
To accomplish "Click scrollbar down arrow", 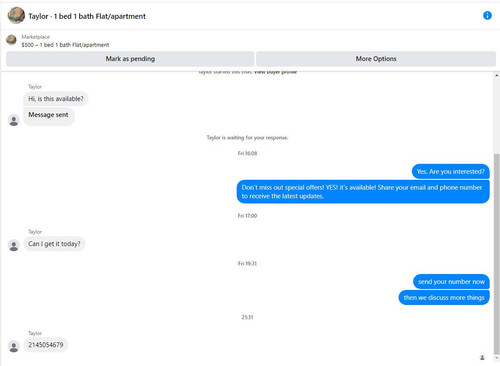I will point(497,358).
